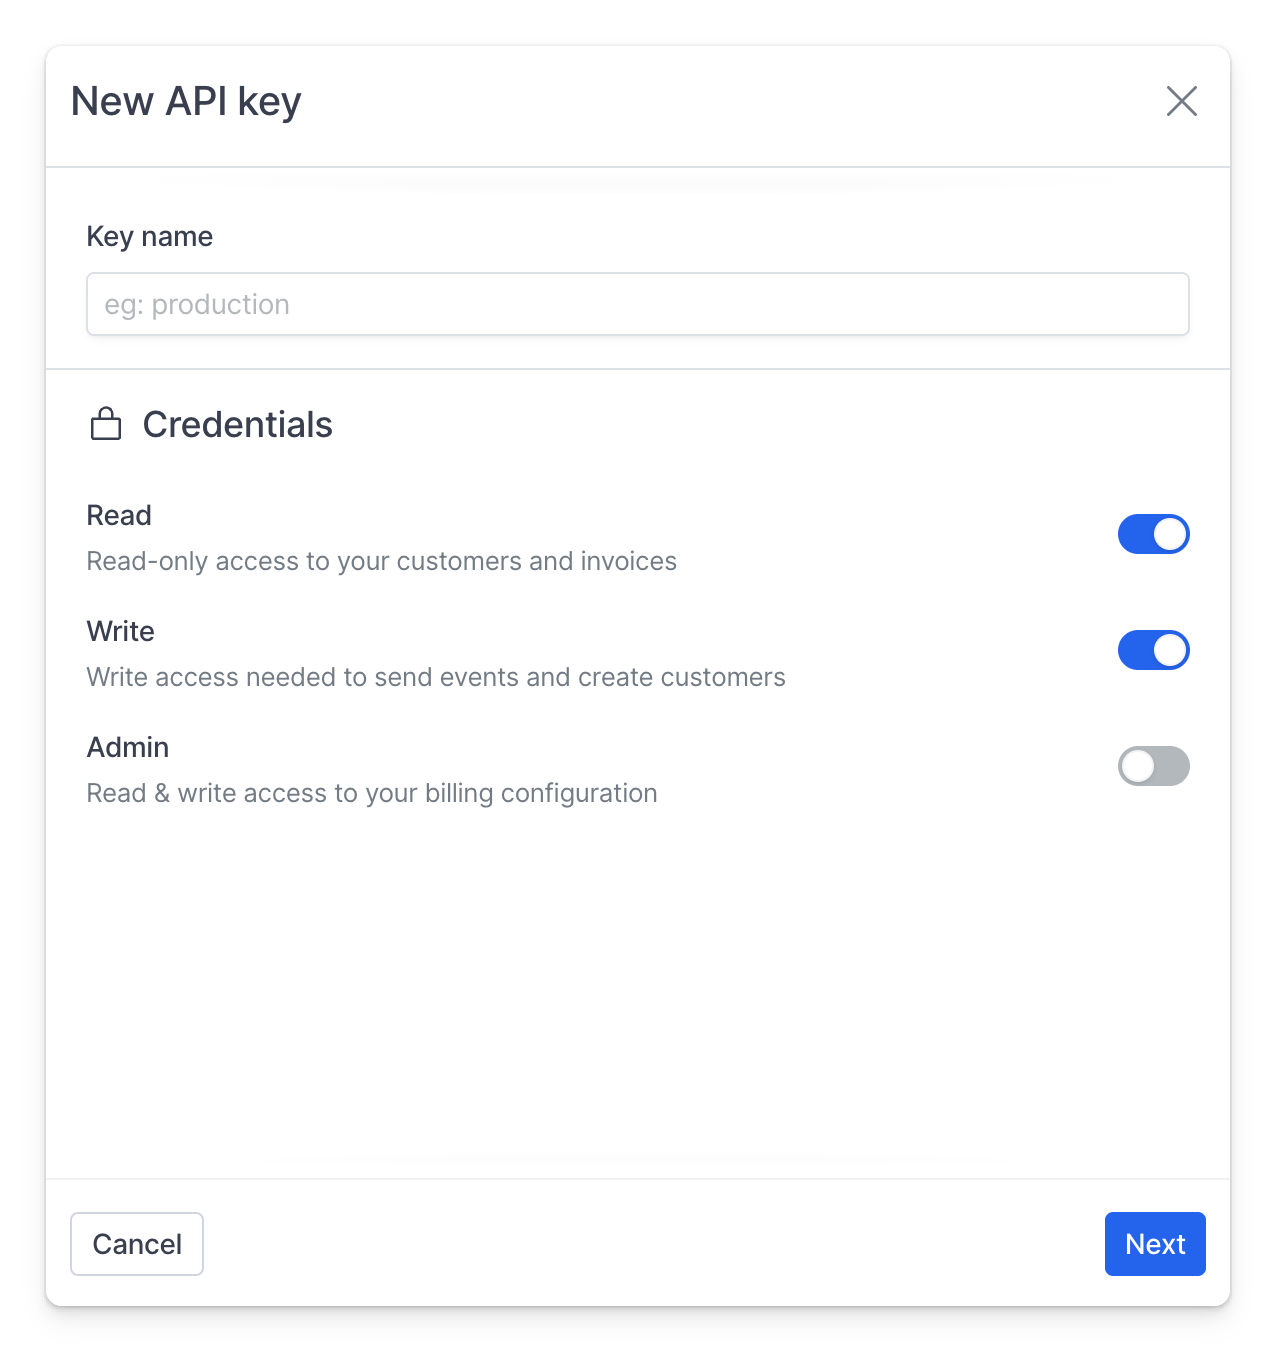Image resolution: width=1276 pixels, height=1352 pixels.
Task: Proceed with the Next button
Action: (x=1155, y=1244)
